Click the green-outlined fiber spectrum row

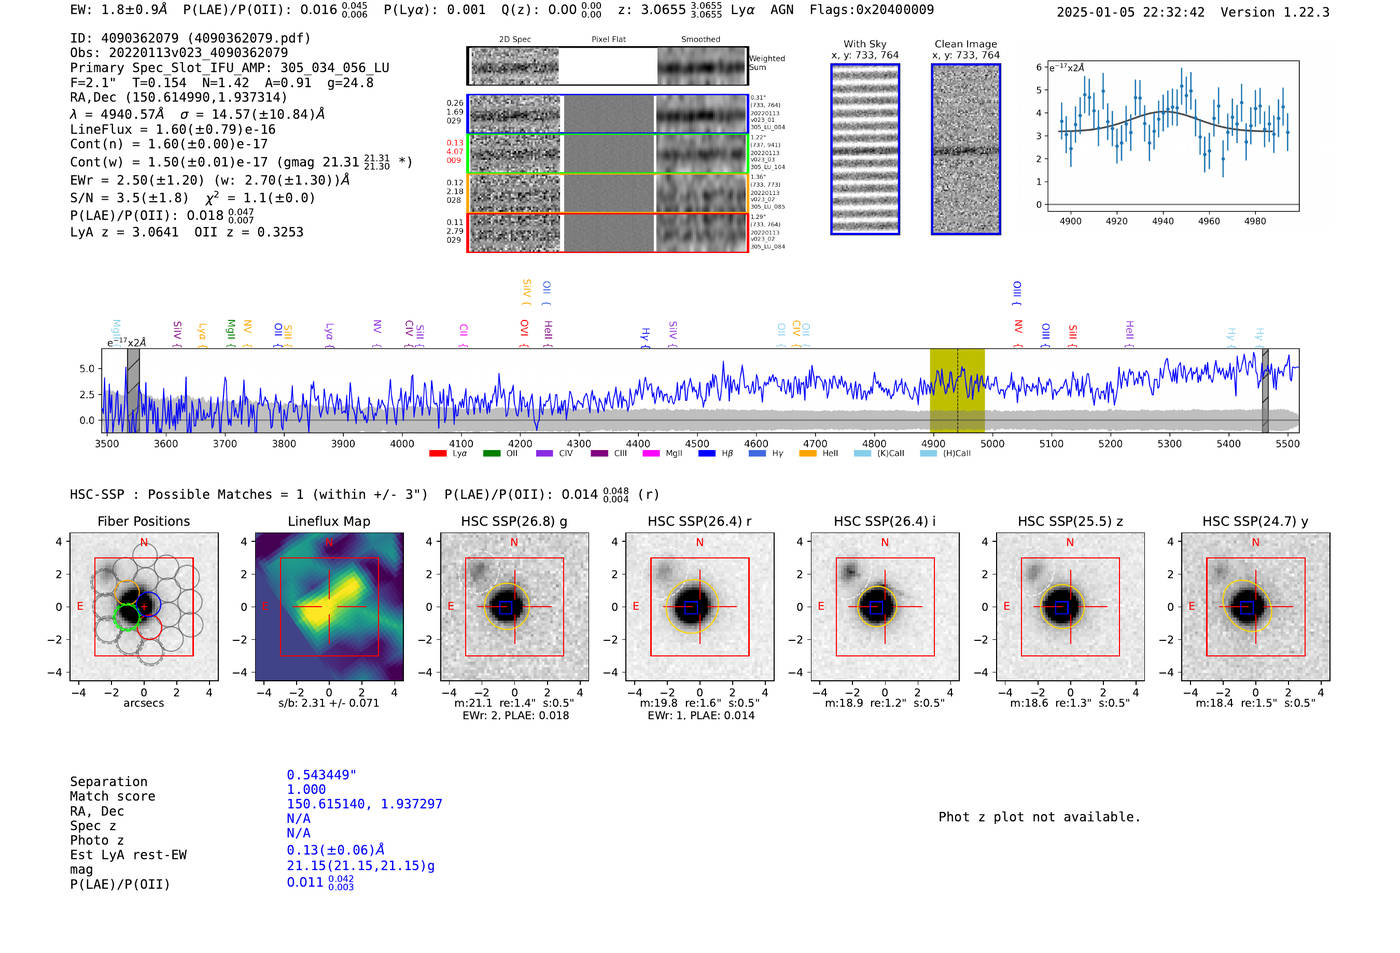coord(608,154)
